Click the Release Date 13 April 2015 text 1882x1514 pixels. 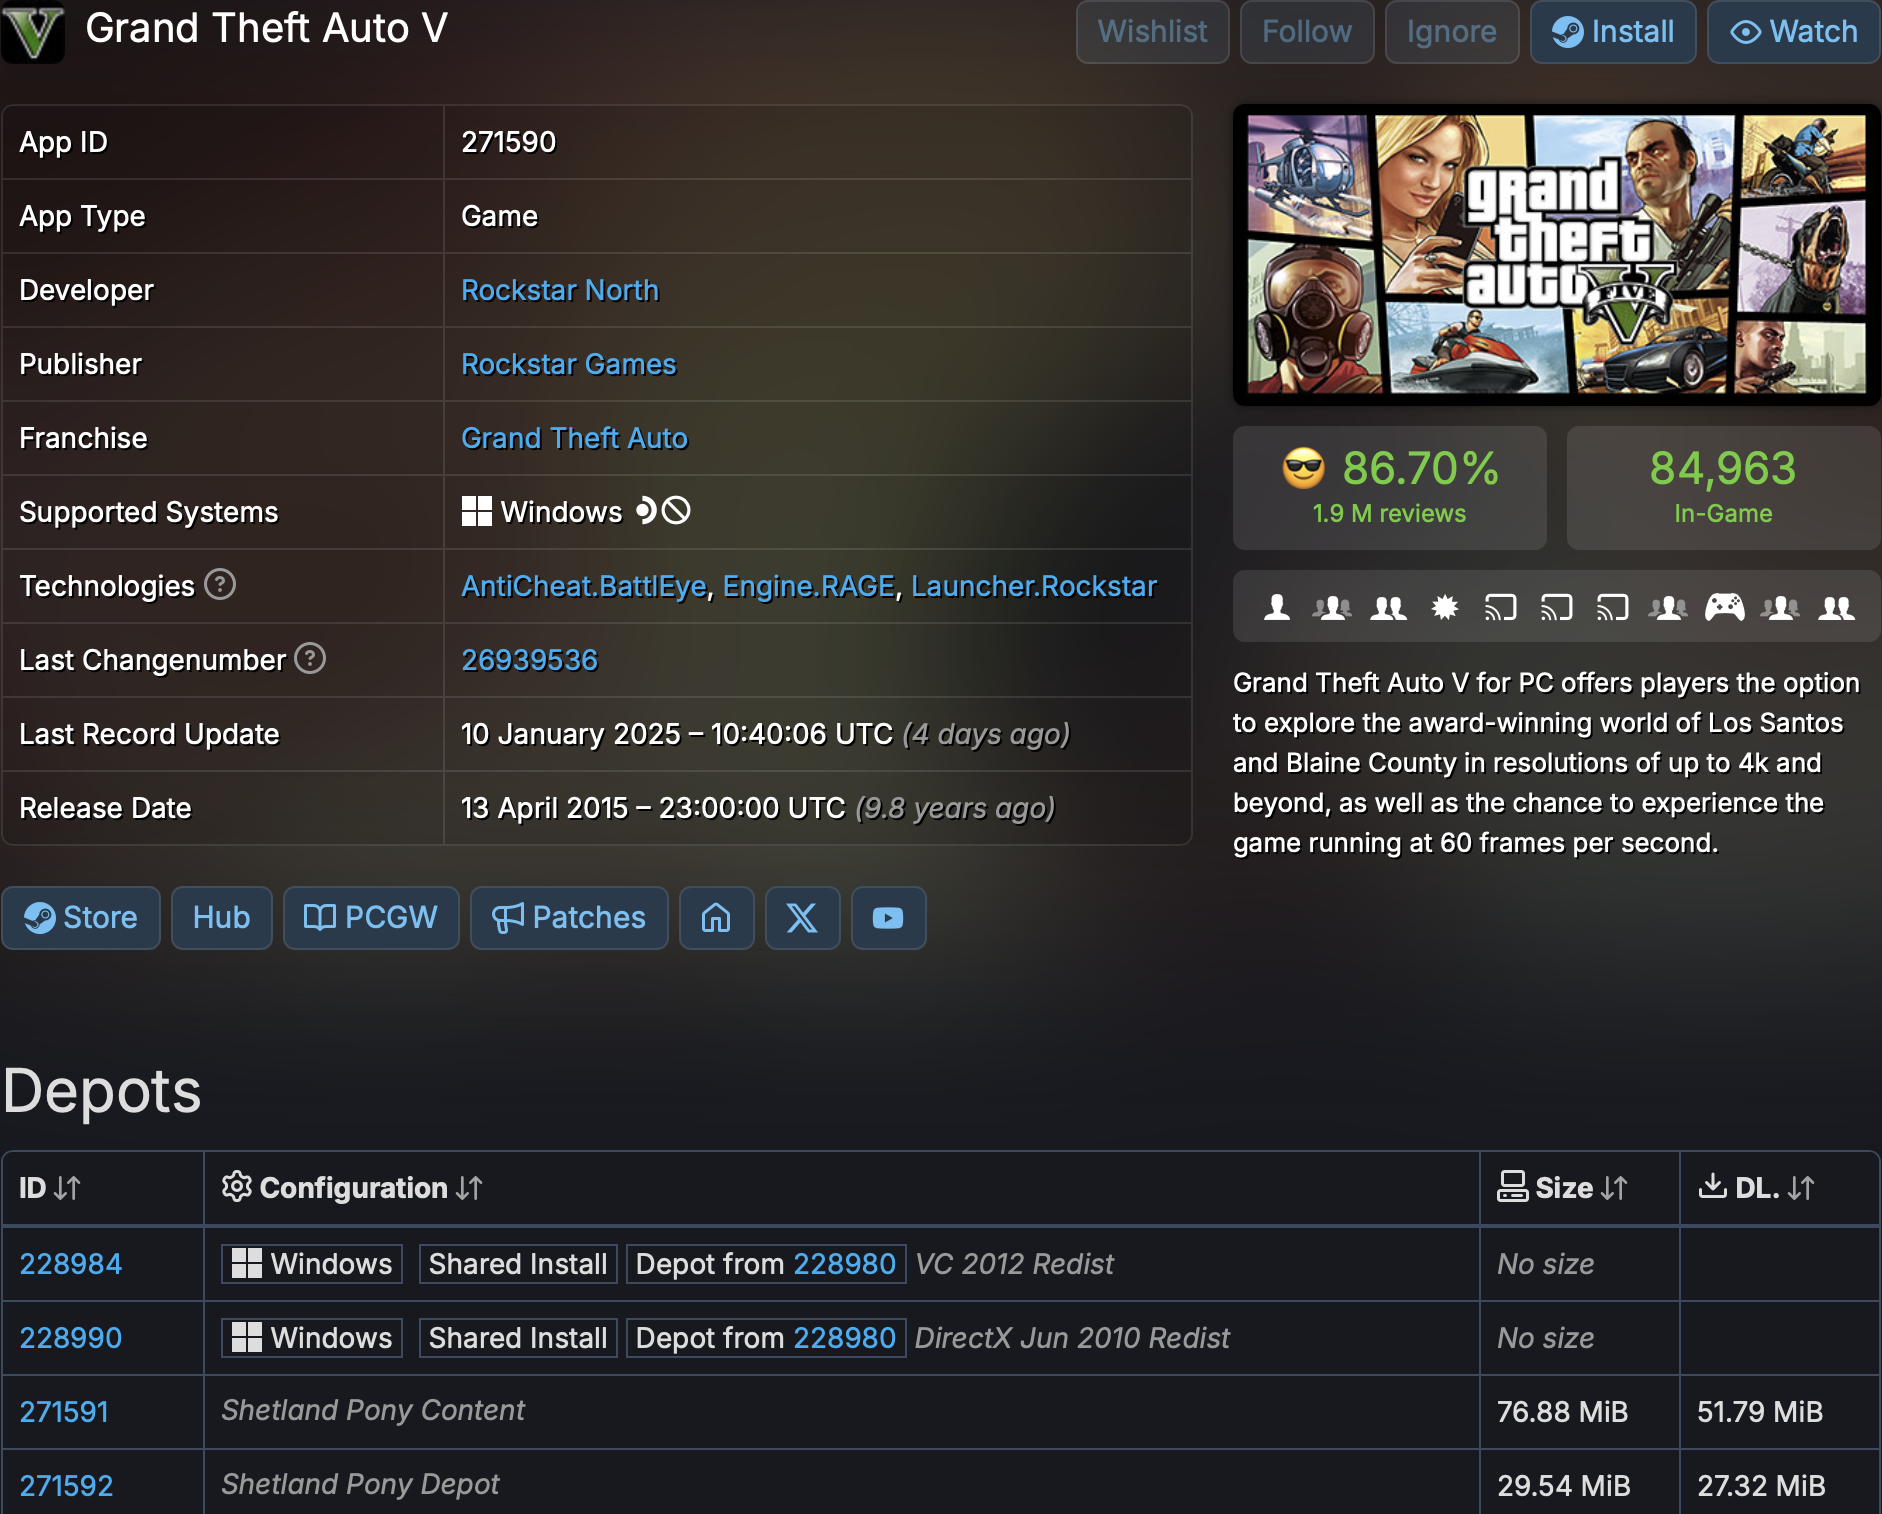(x=653, y=808)
